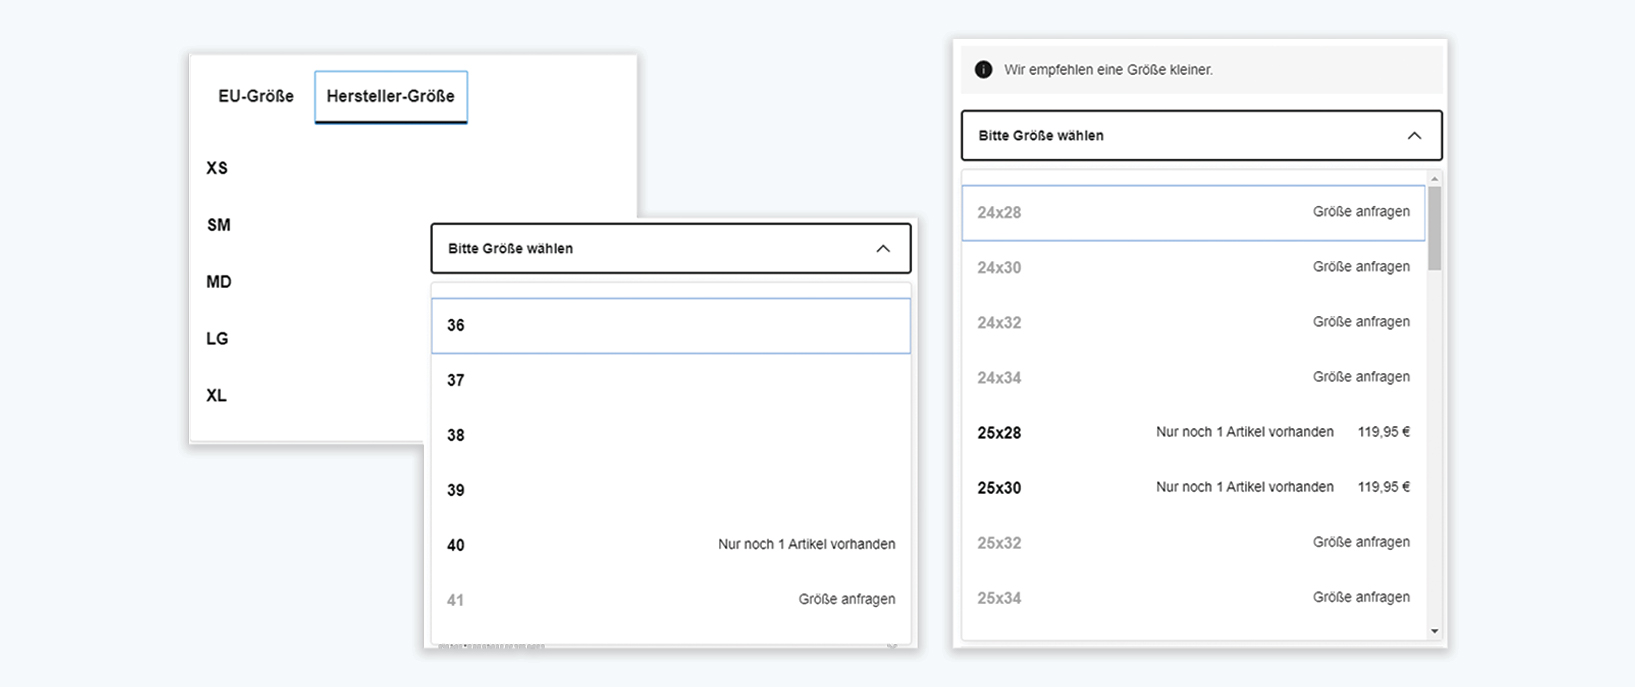1635x687 pixels.
Task: Select shoe size 36 option
Action: 670,326
